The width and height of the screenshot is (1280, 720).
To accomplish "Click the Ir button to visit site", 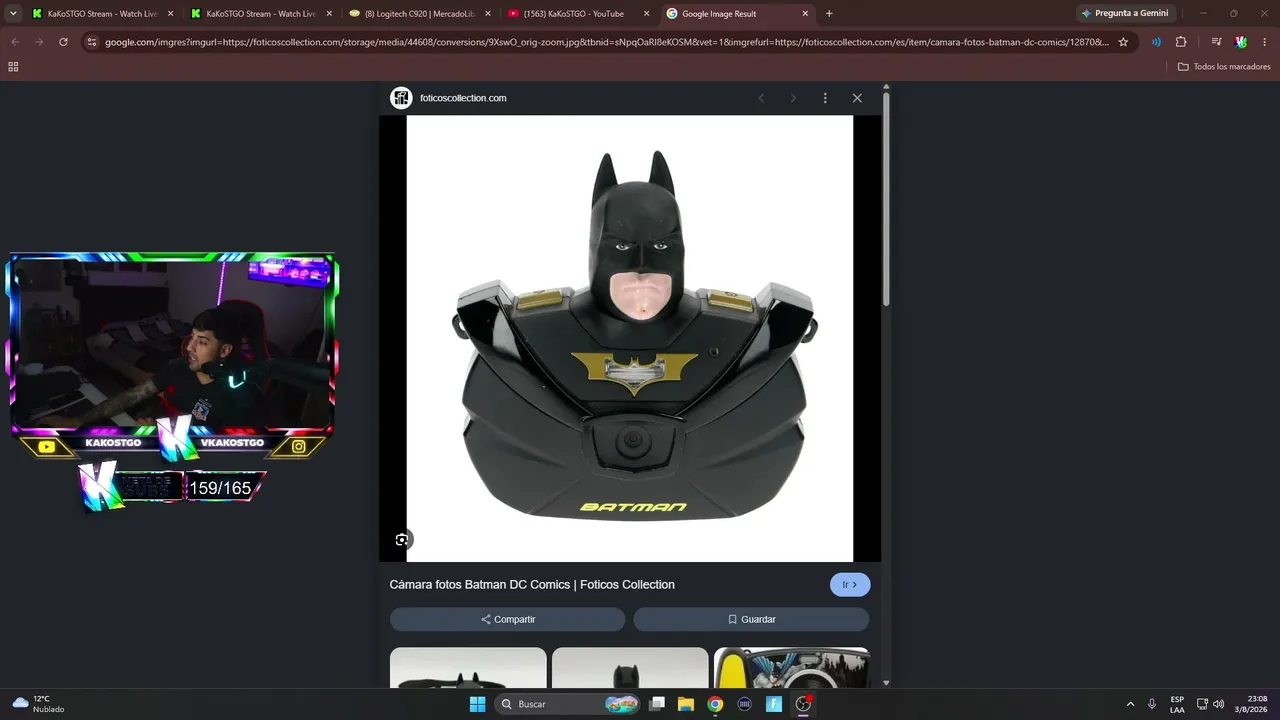I will coord(850,585).
